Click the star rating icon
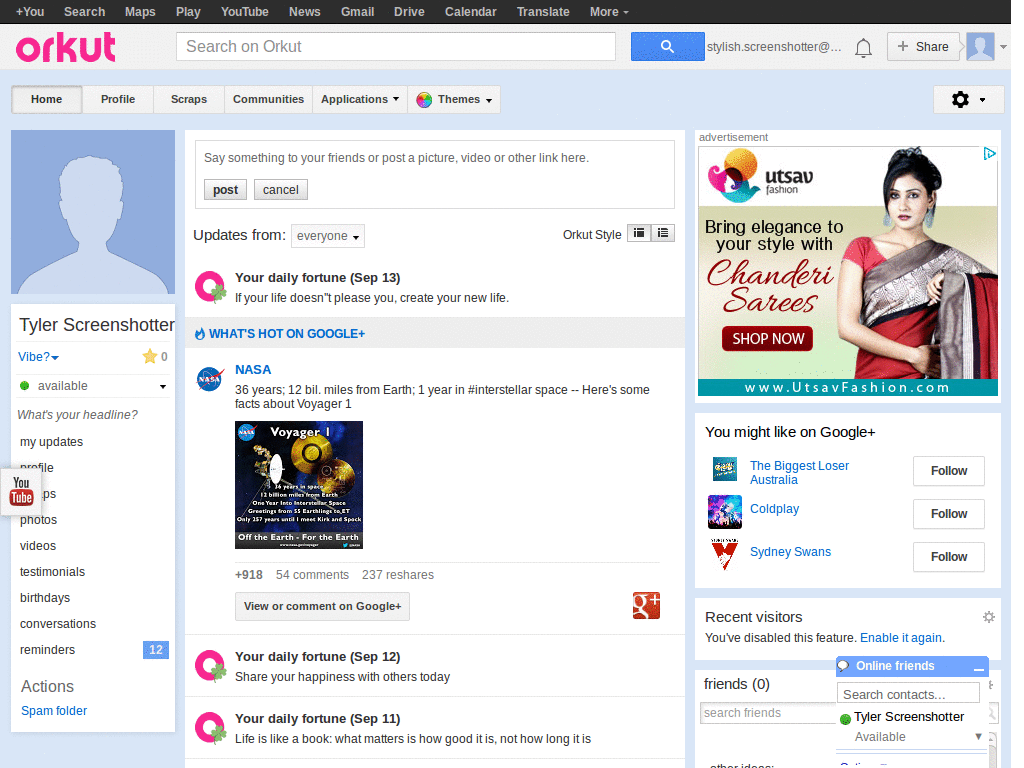1024x768 pixels. pos(150,357)
